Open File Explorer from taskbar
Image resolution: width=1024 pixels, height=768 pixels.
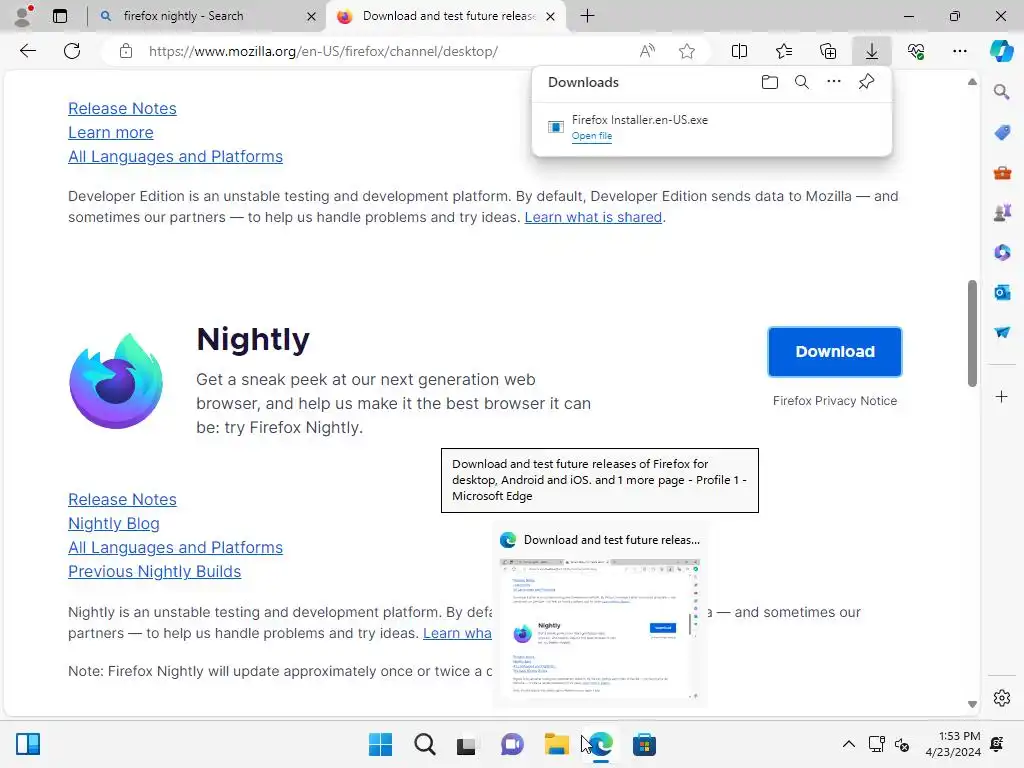click(x=556, y=744)
